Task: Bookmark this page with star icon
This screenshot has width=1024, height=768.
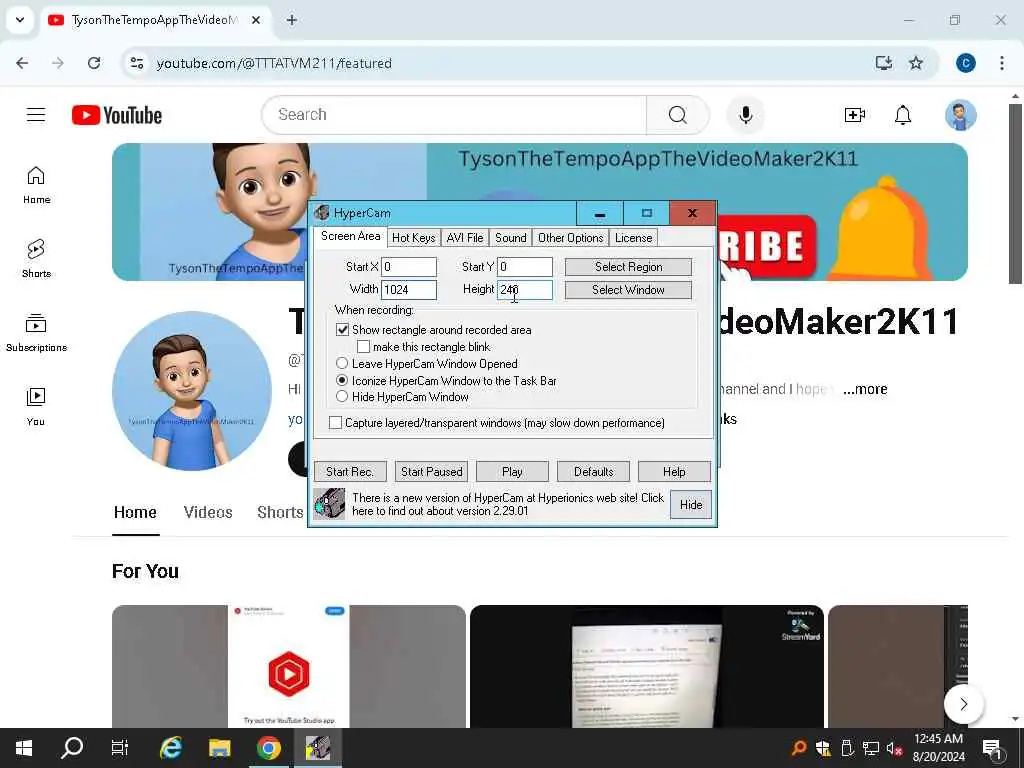Action: pos(916,63)
